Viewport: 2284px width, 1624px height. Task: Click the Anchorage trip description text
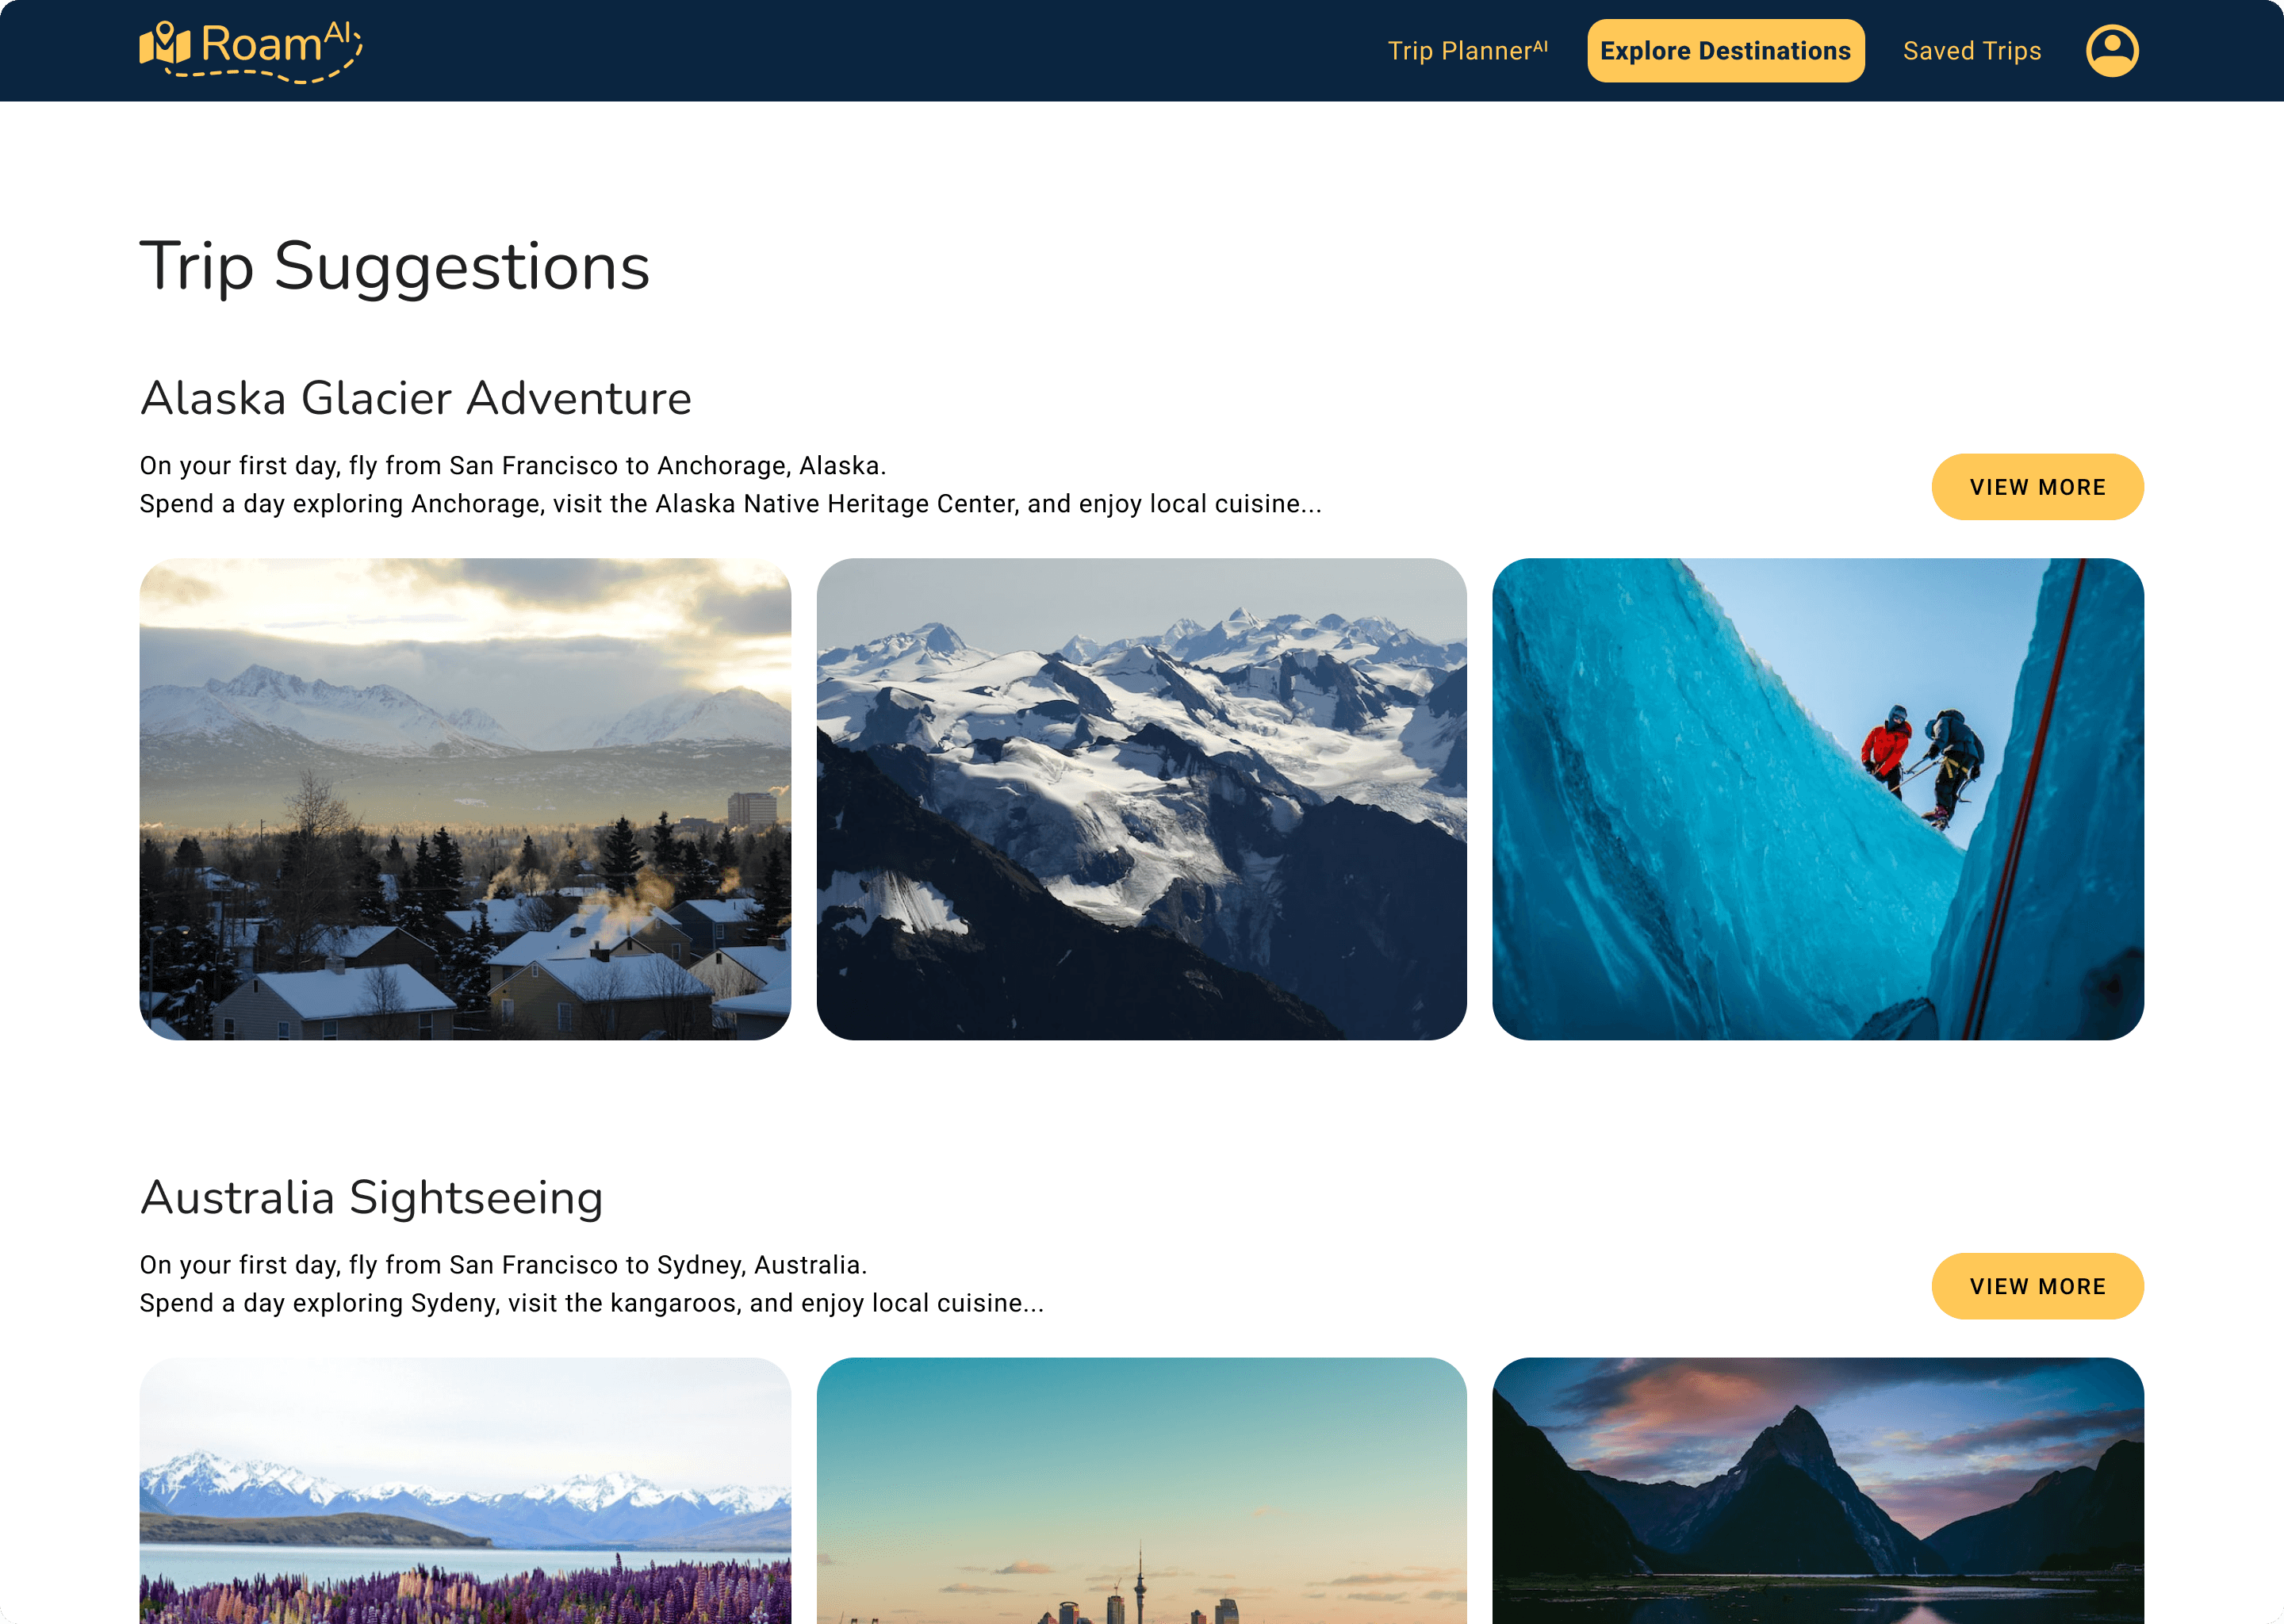730,485
